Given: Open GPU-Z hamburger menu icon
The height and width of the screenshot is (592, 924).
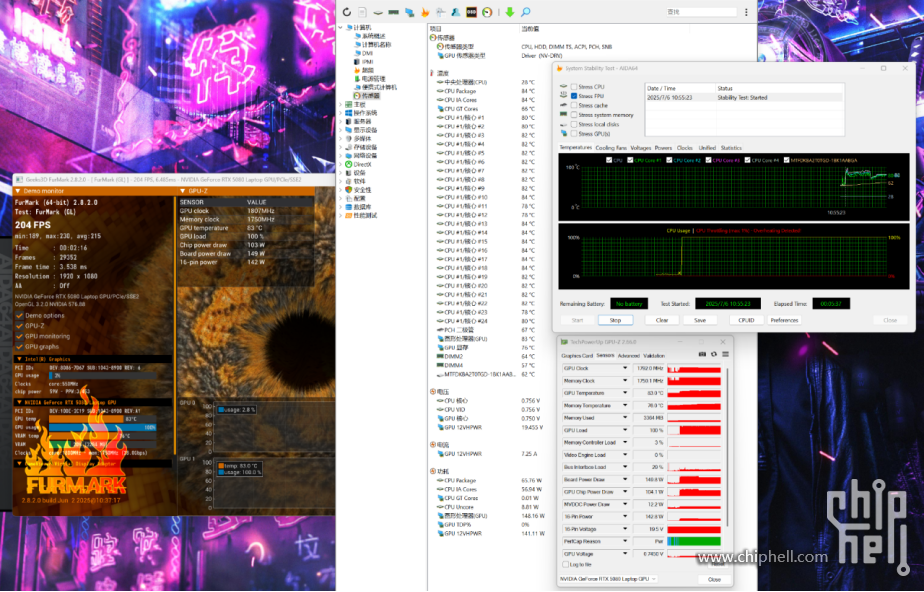Looking at the screenshot, I should click(x=725, y=355).
